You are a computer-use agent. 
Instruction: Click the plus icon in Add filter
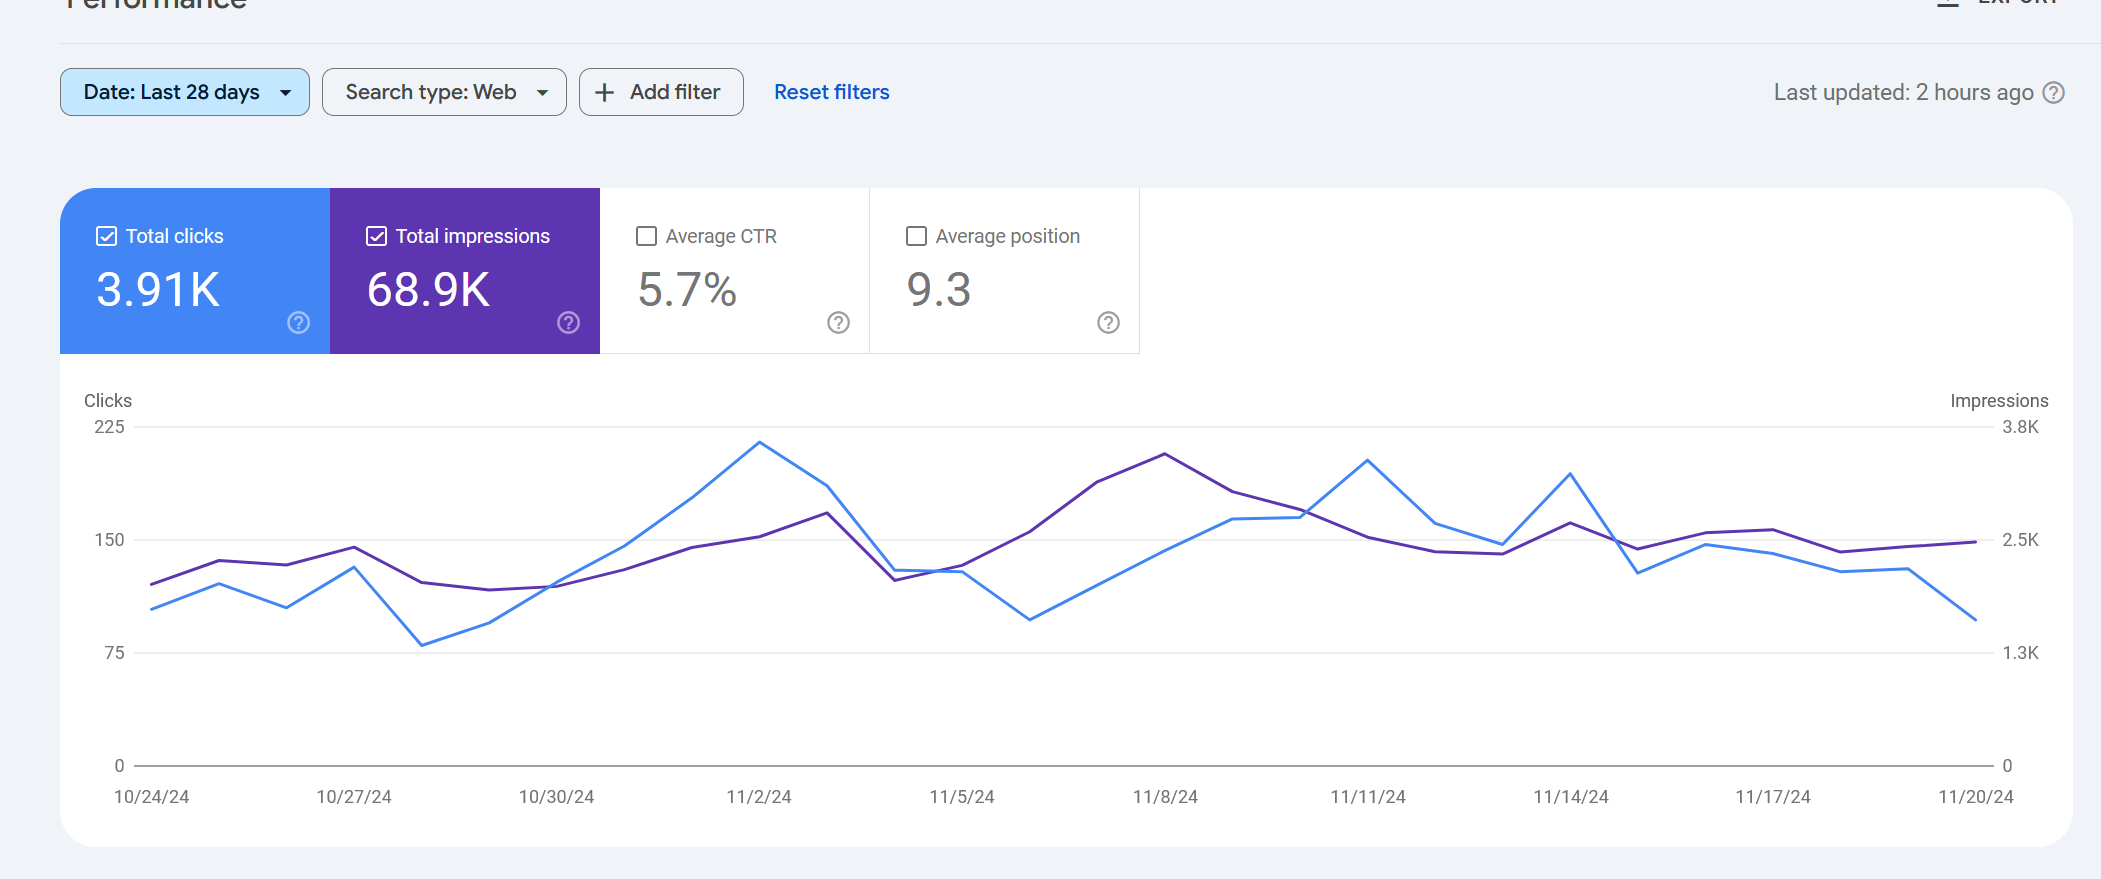point(604,93)
